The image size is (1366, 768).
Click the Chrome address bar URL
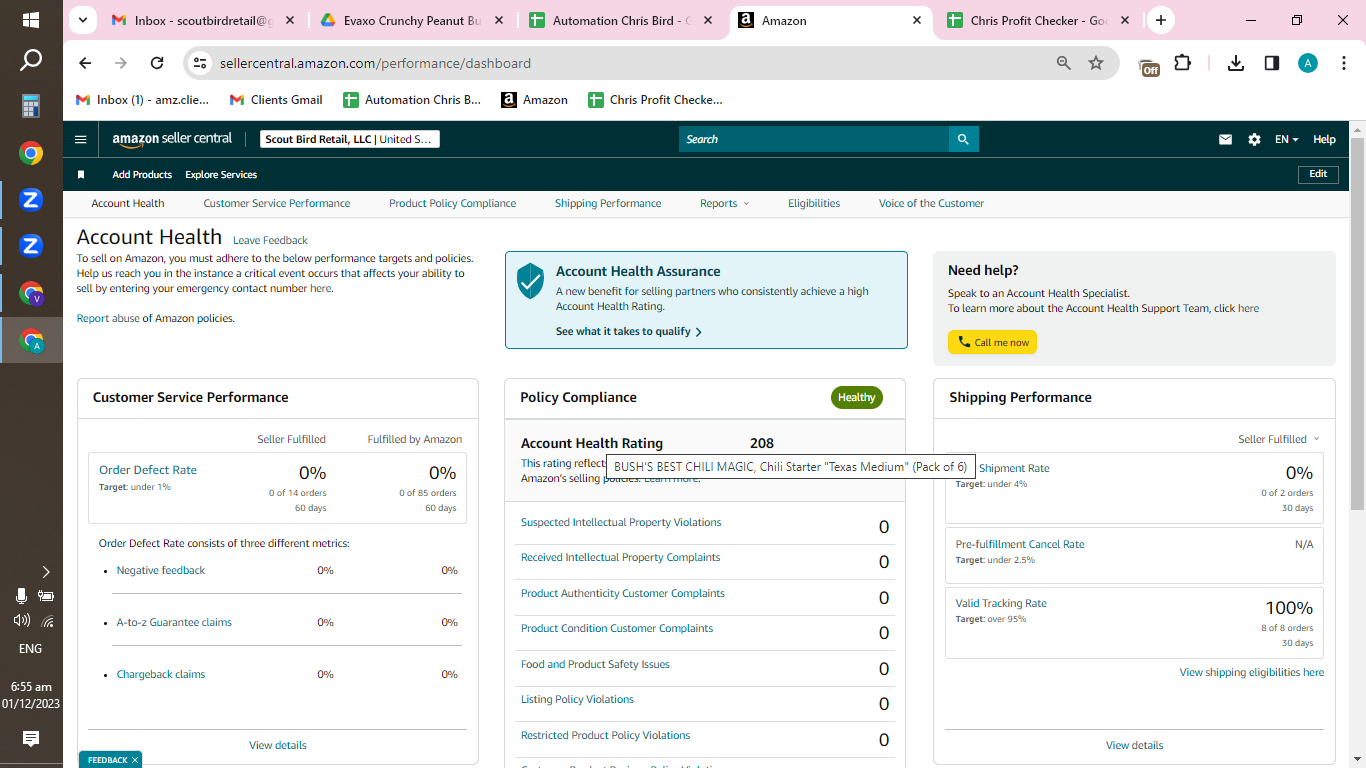point(375,63)
